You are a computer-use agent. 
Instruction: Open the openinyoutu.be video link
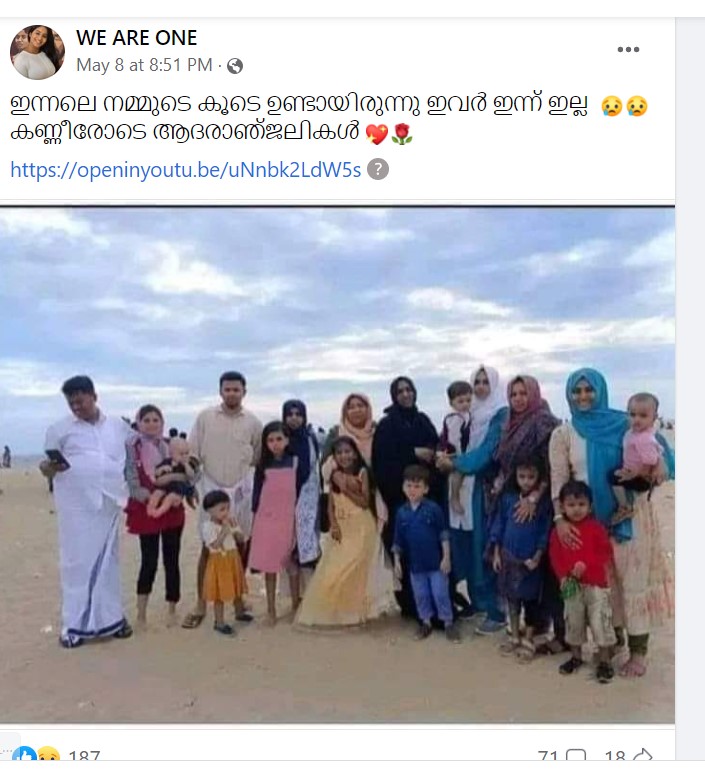pos(186,169)
